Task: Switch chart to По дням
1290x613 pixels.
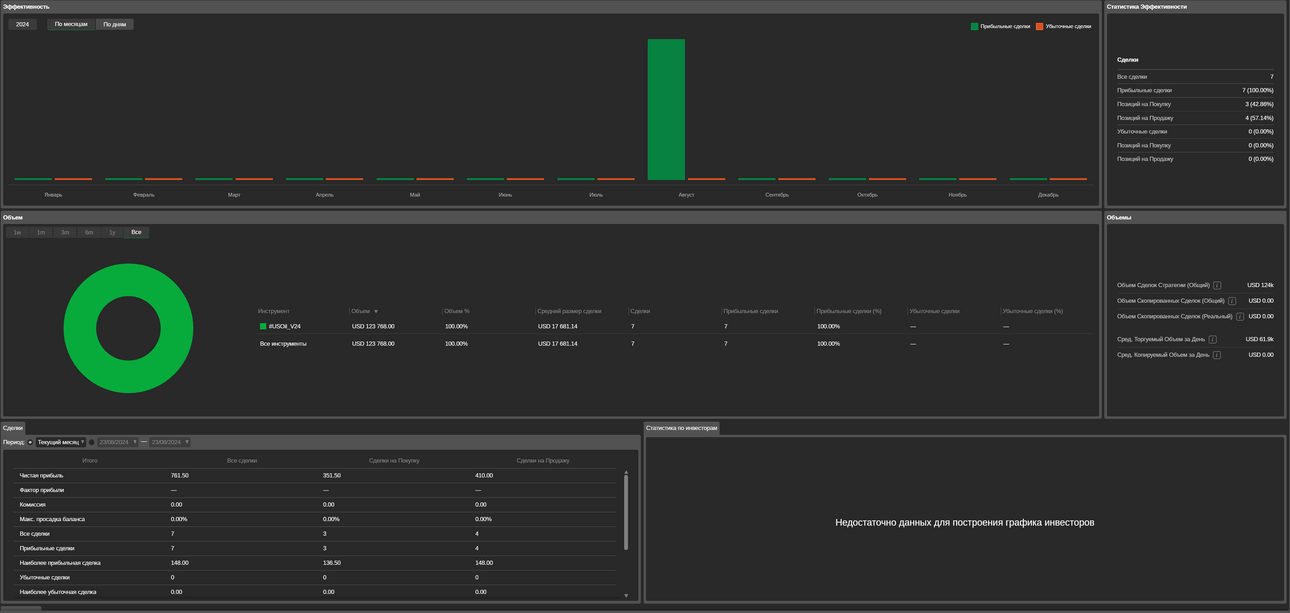Action: point(115,24)
